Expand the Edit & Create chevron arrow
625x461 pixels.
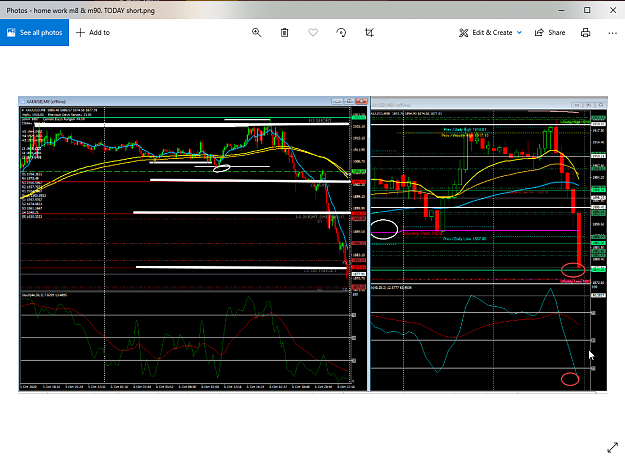click(x=519, y=33)
